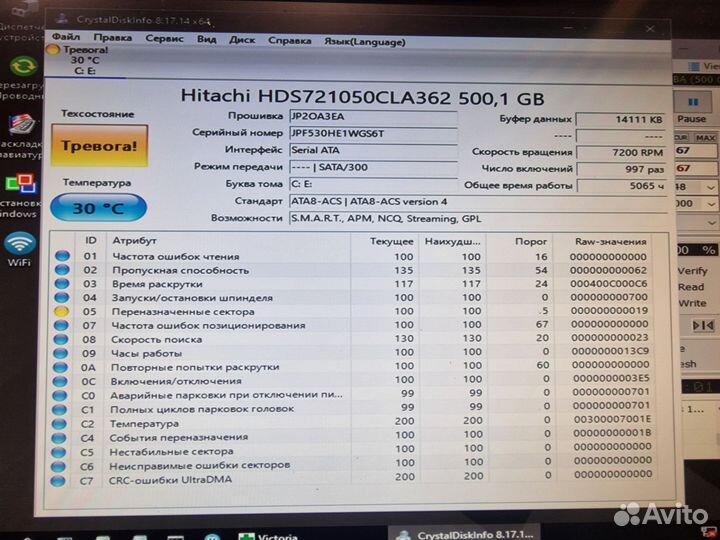Select the Переназначенные сектора row
Viewport: 720px width, 540px height.
pos(353,311)
